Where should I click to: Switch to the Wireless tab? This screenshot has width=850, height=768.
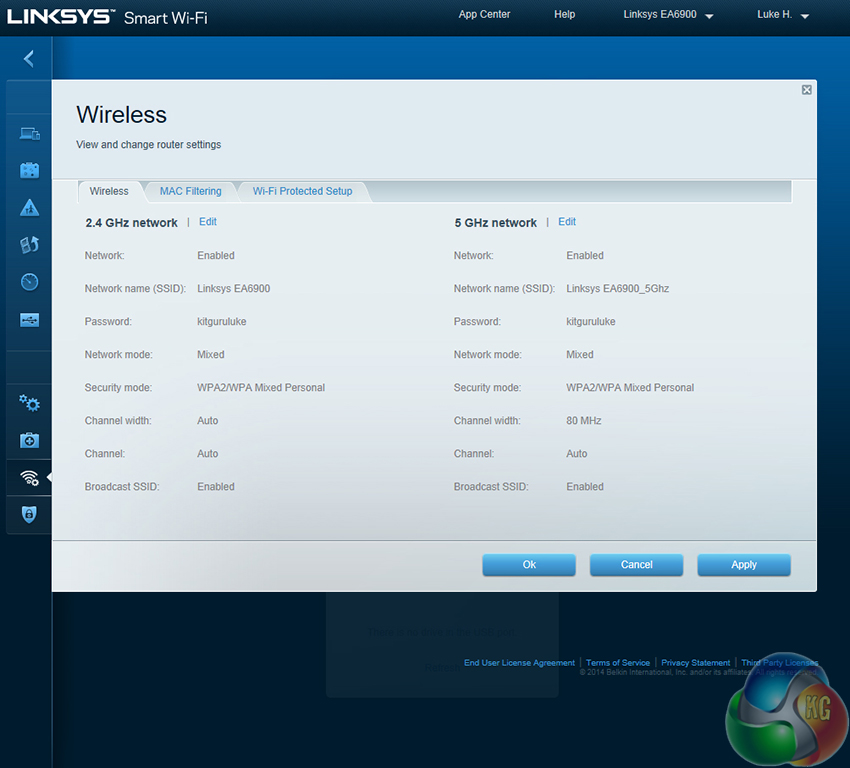109,191
